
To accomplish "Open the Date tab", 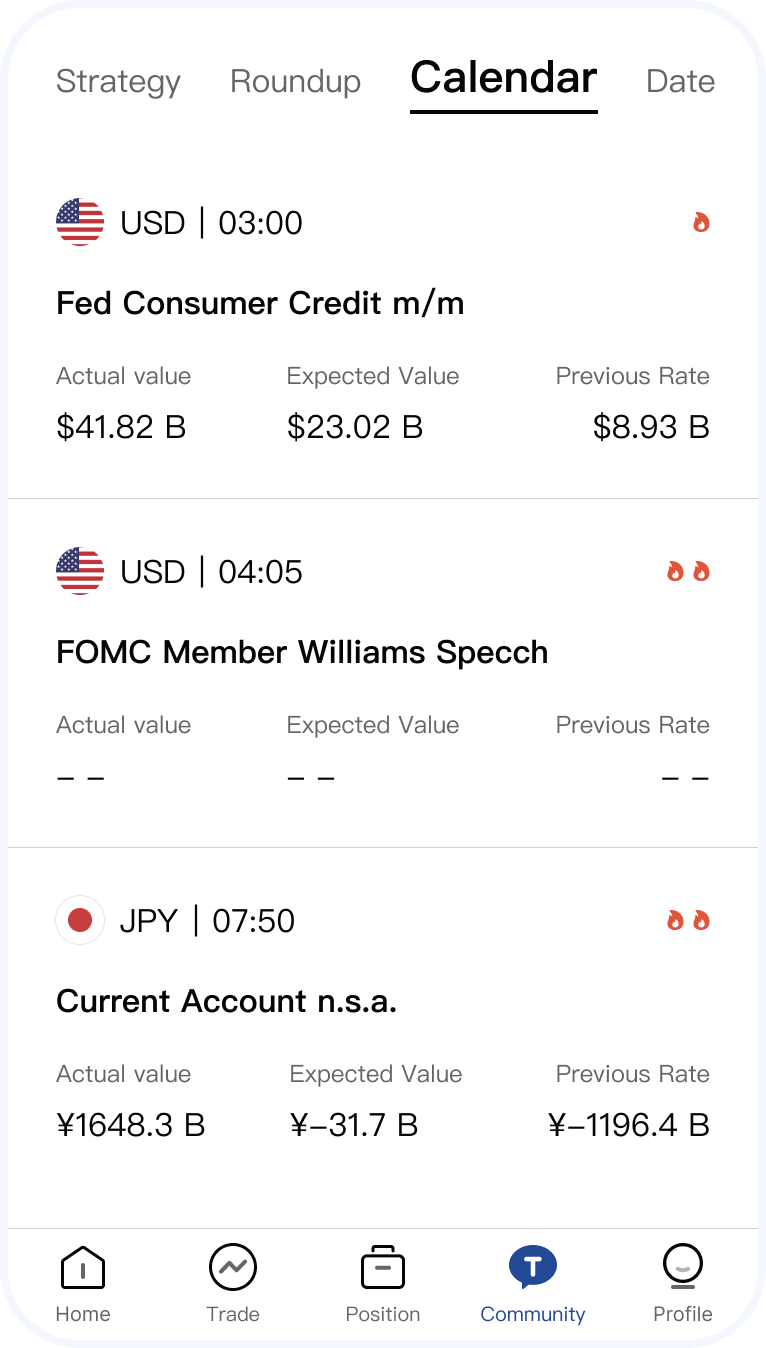I will [680, 81].
